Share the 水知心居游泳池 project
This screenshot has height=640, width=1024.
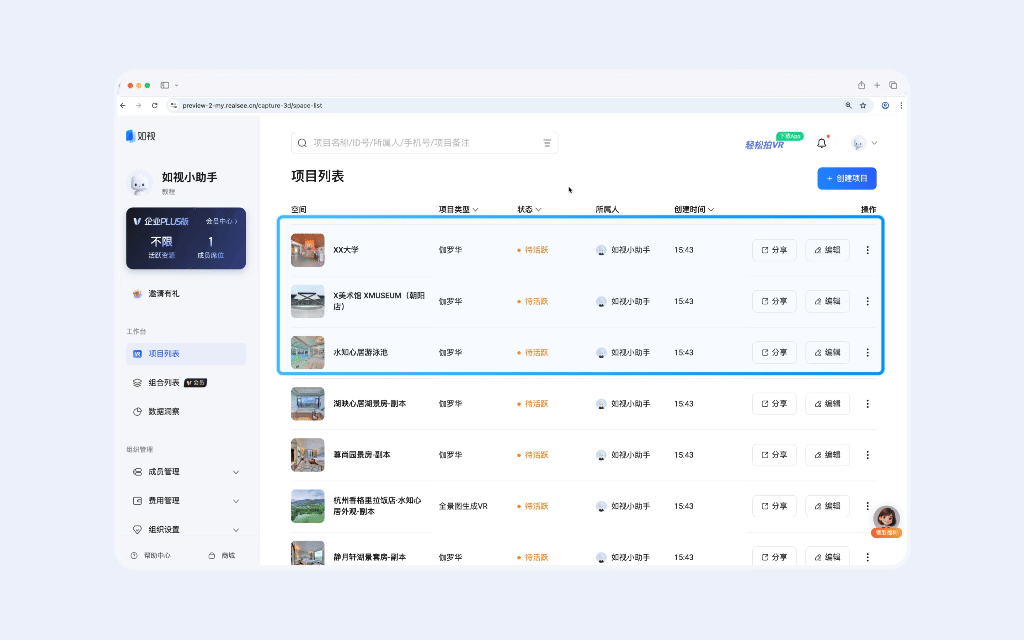coord(775,353)
